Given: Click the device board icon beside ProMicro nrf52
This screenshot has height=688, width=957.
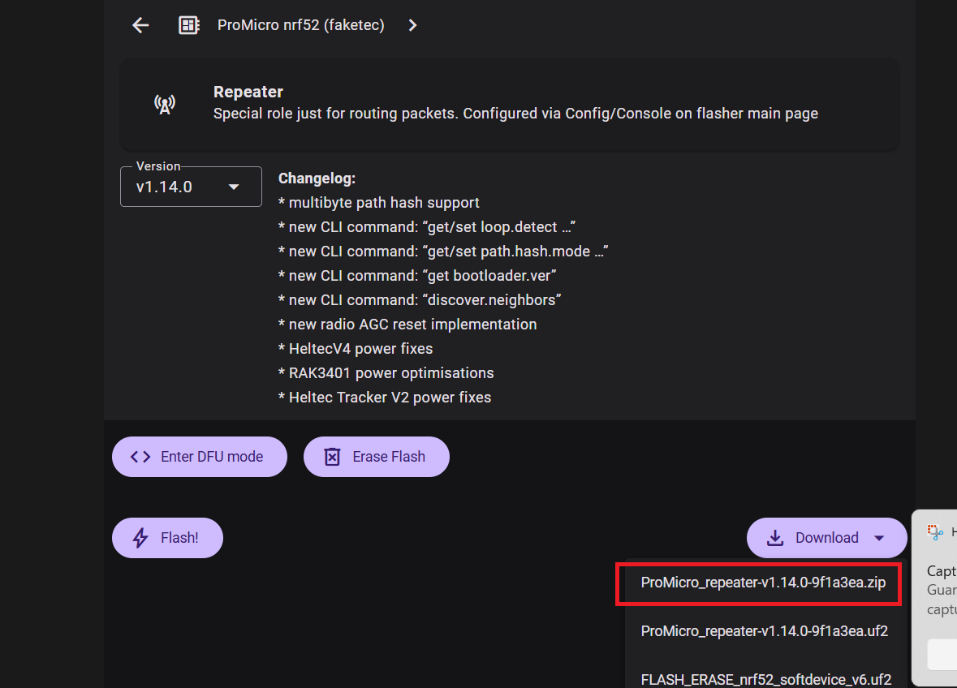Looking at the screenshot, I should pos(189,25).
